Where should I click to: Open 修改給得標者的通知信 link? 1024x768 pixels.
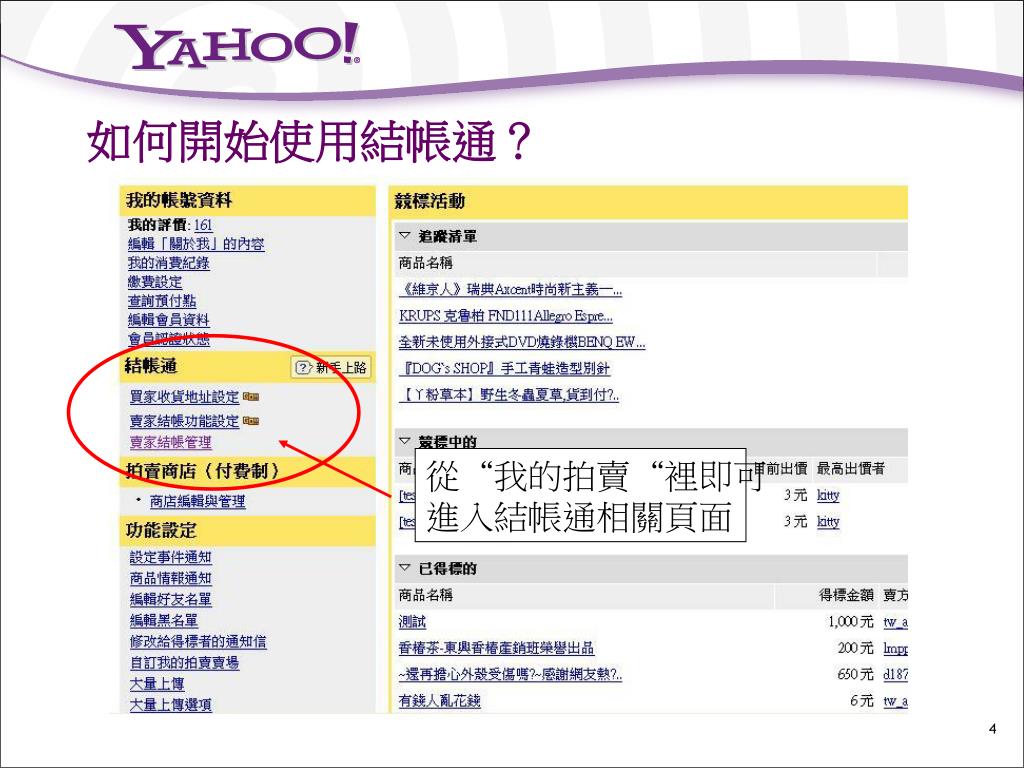[198, 641]
